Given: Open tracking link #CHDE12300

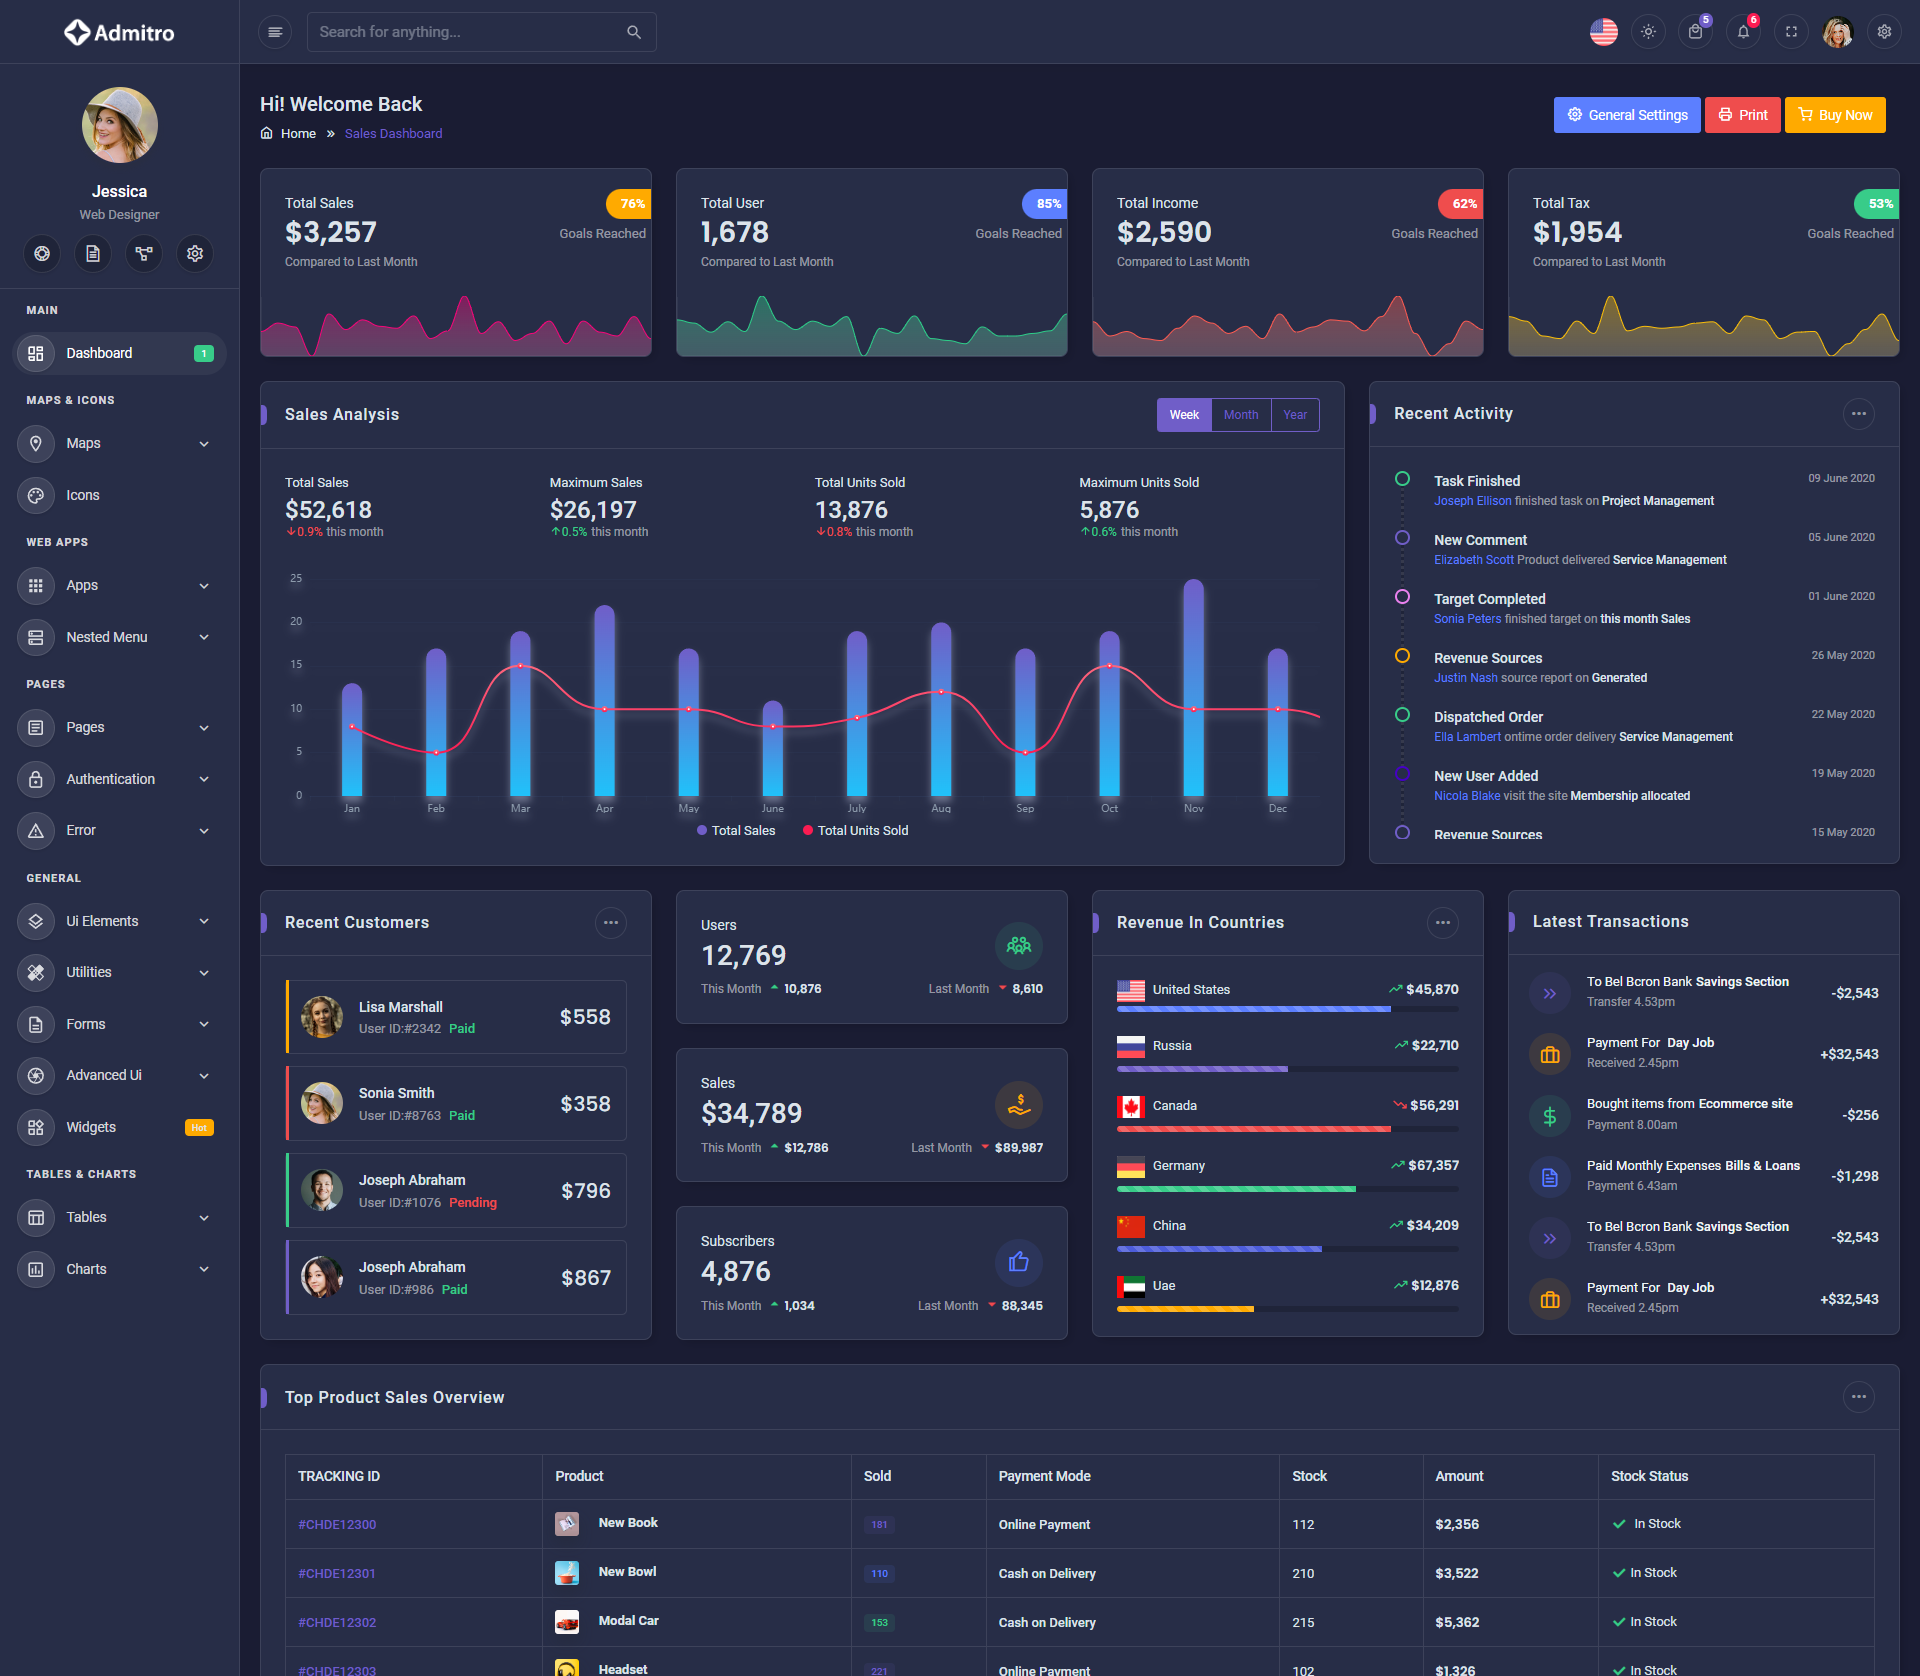Looking at the screenshot, I should 337,1524.
